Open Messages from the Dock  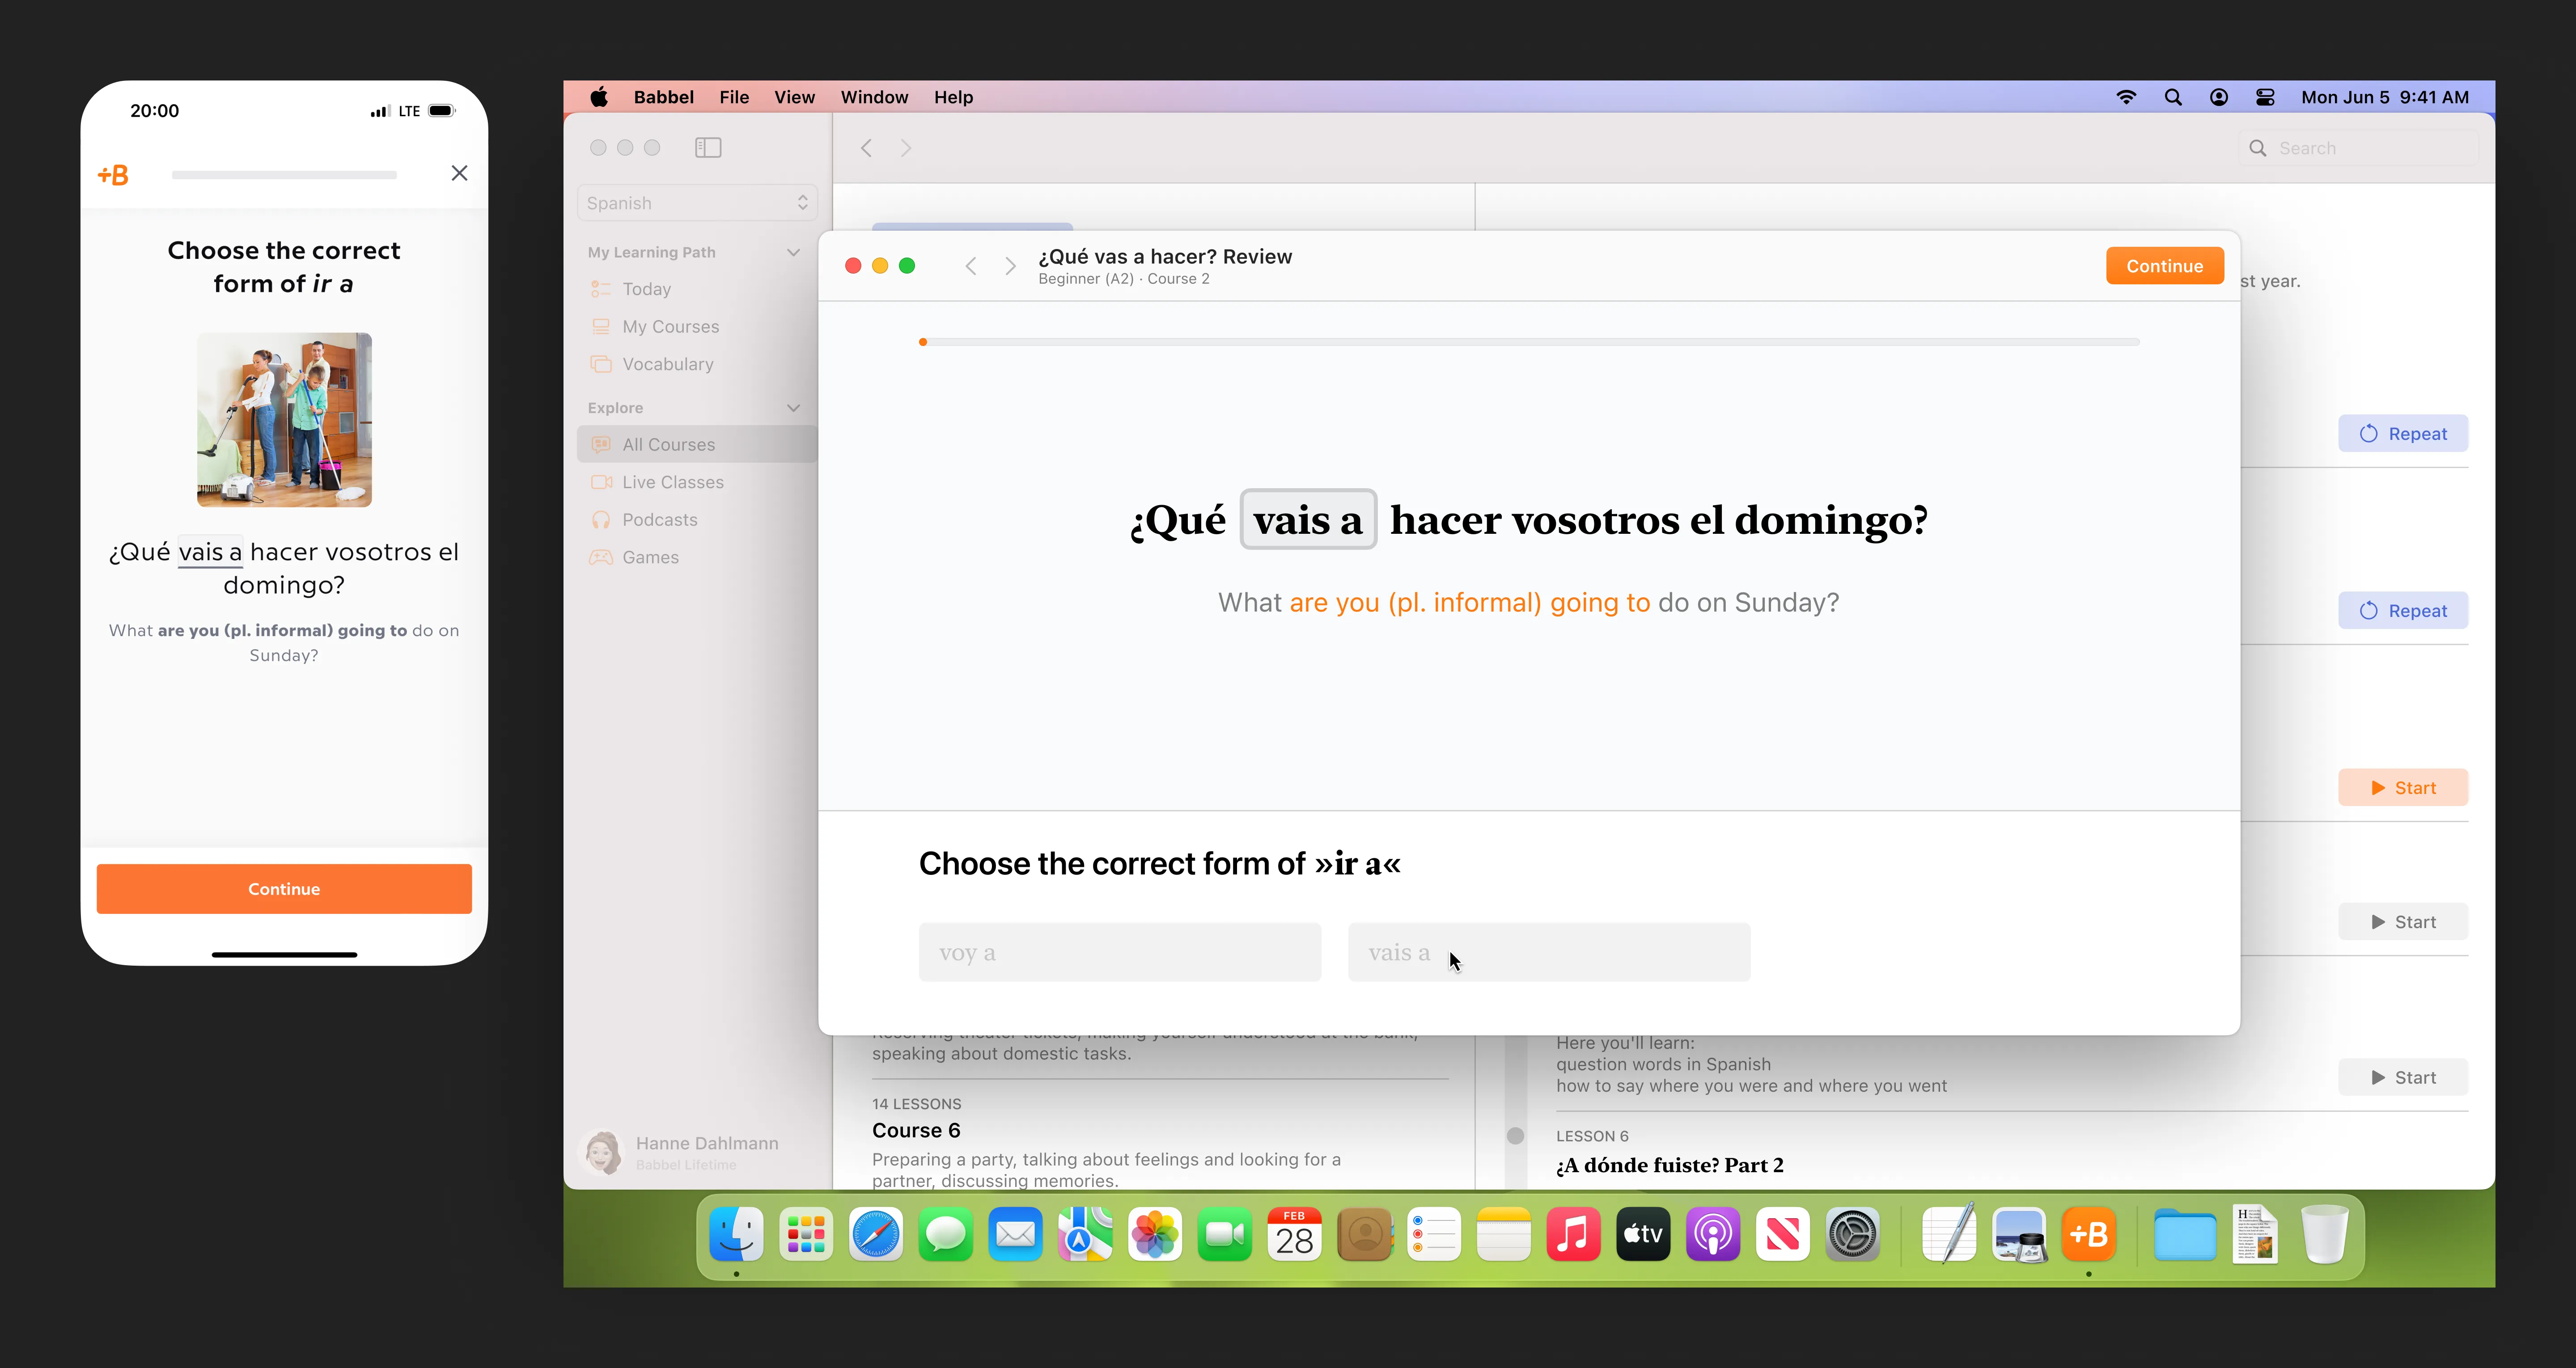coord(945,1234)
